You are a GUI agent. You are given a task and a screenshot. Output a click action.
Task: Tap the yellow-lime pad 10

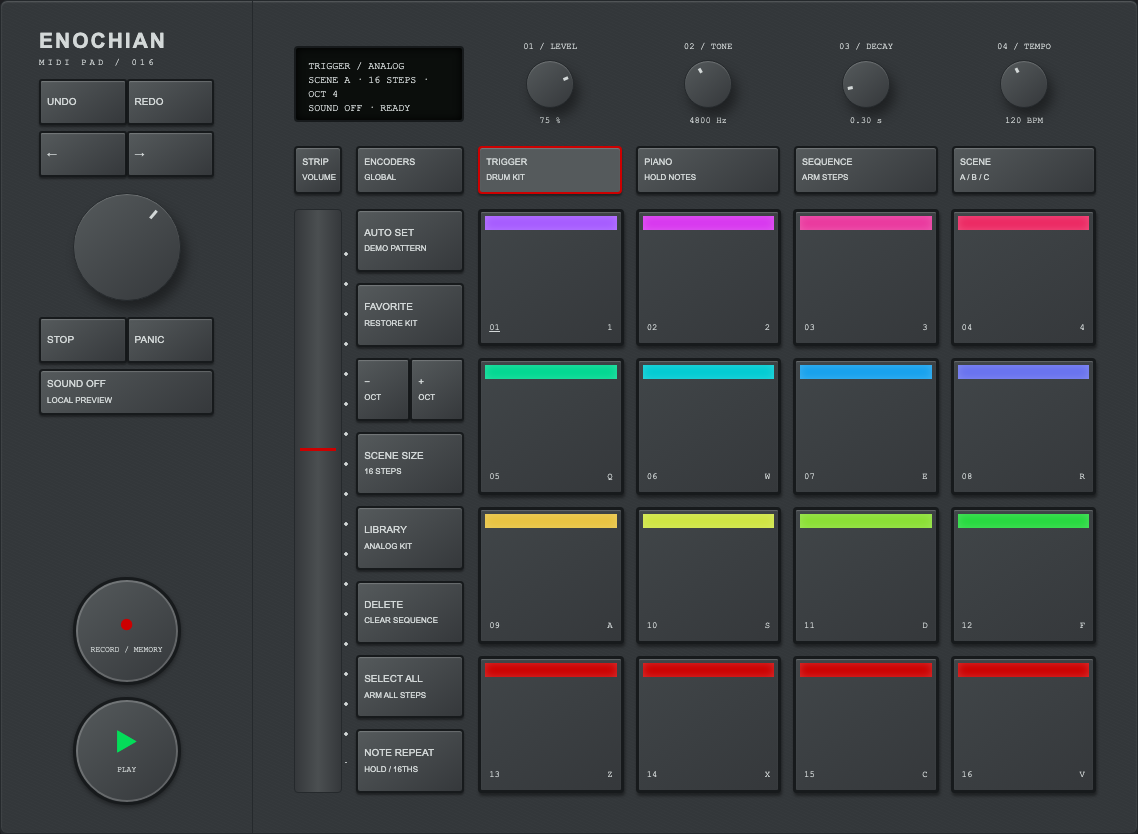[708, 576]
